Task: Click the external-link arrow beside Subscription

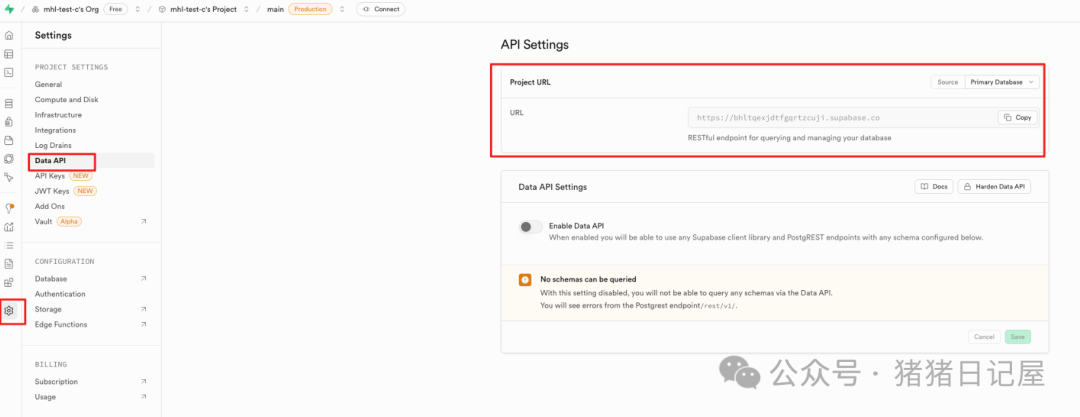Action: coord(143,382)
